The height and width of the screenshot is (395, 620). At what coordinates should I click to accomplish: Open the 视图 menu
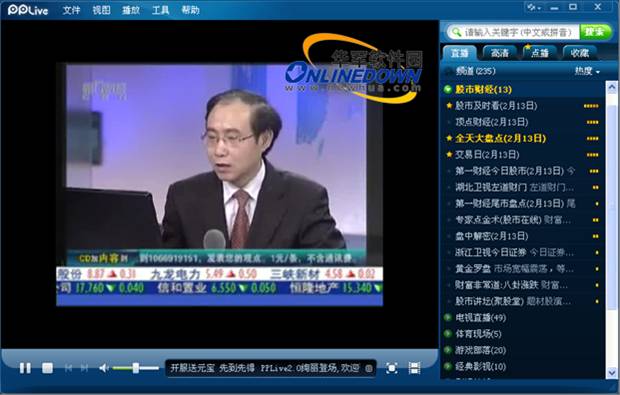[x=101, y=10]
